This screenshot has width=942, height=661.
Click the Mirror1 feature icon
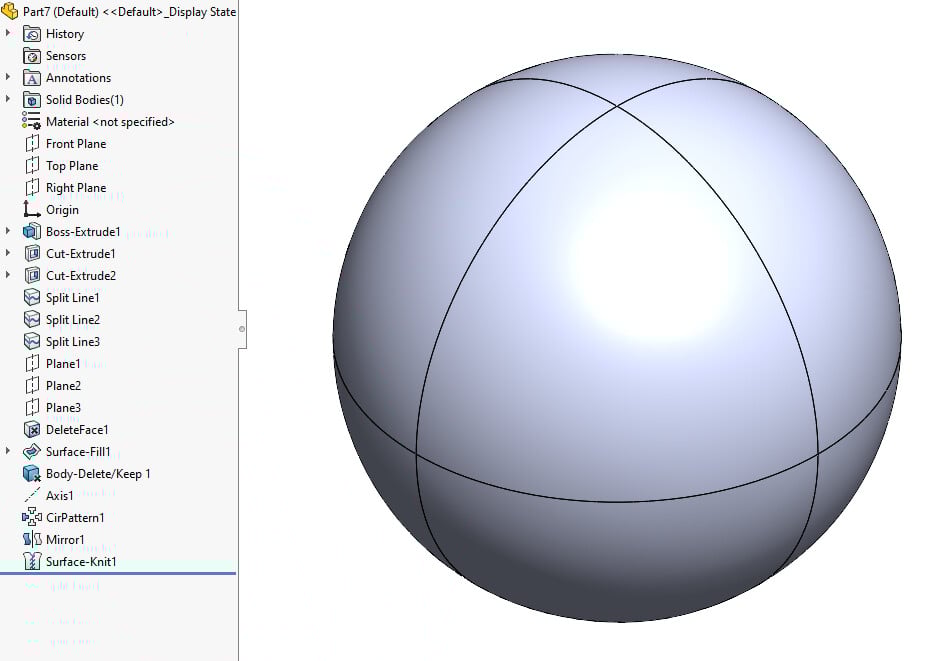[32, 540]
